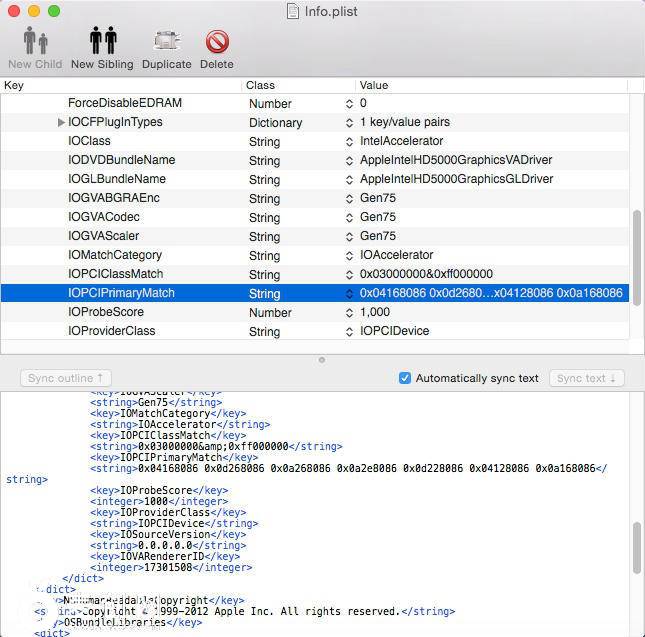Open class type popup for ForceDisableEDRAM
This screenshot has width=645, height=637.
349,103
